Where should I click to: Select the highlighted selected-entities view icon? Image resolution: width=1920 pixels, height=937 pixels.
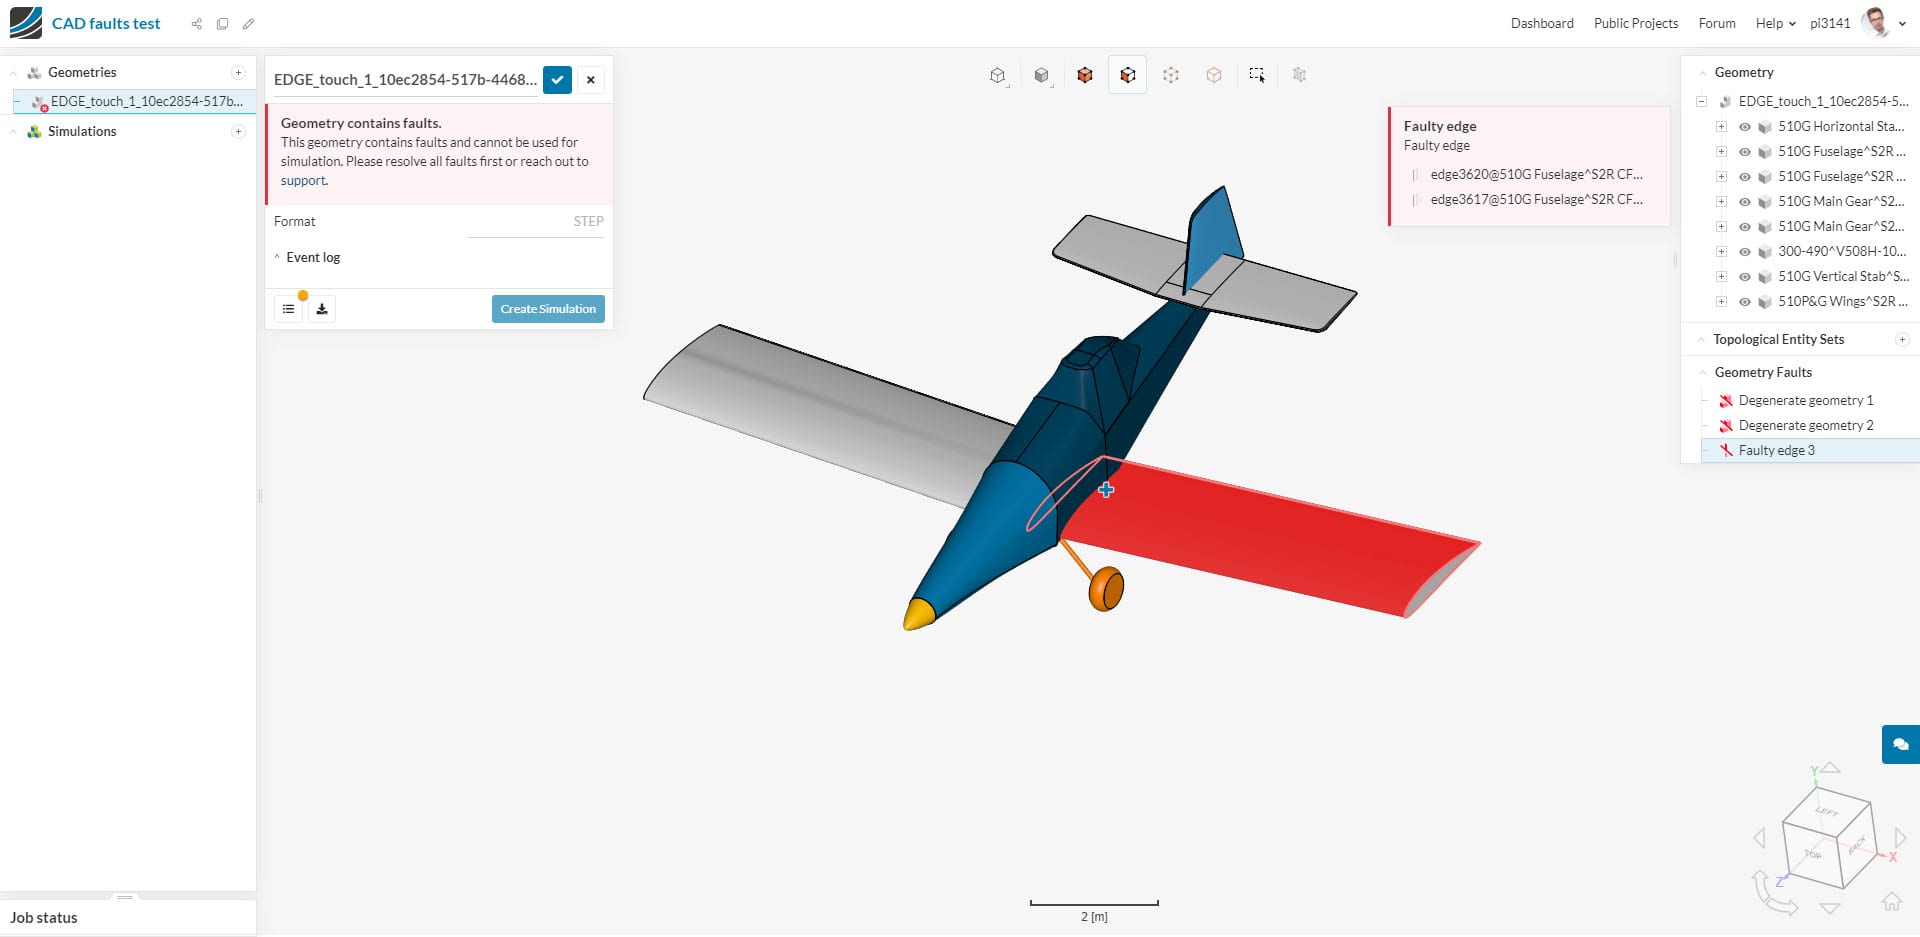tap(1128, 75)
